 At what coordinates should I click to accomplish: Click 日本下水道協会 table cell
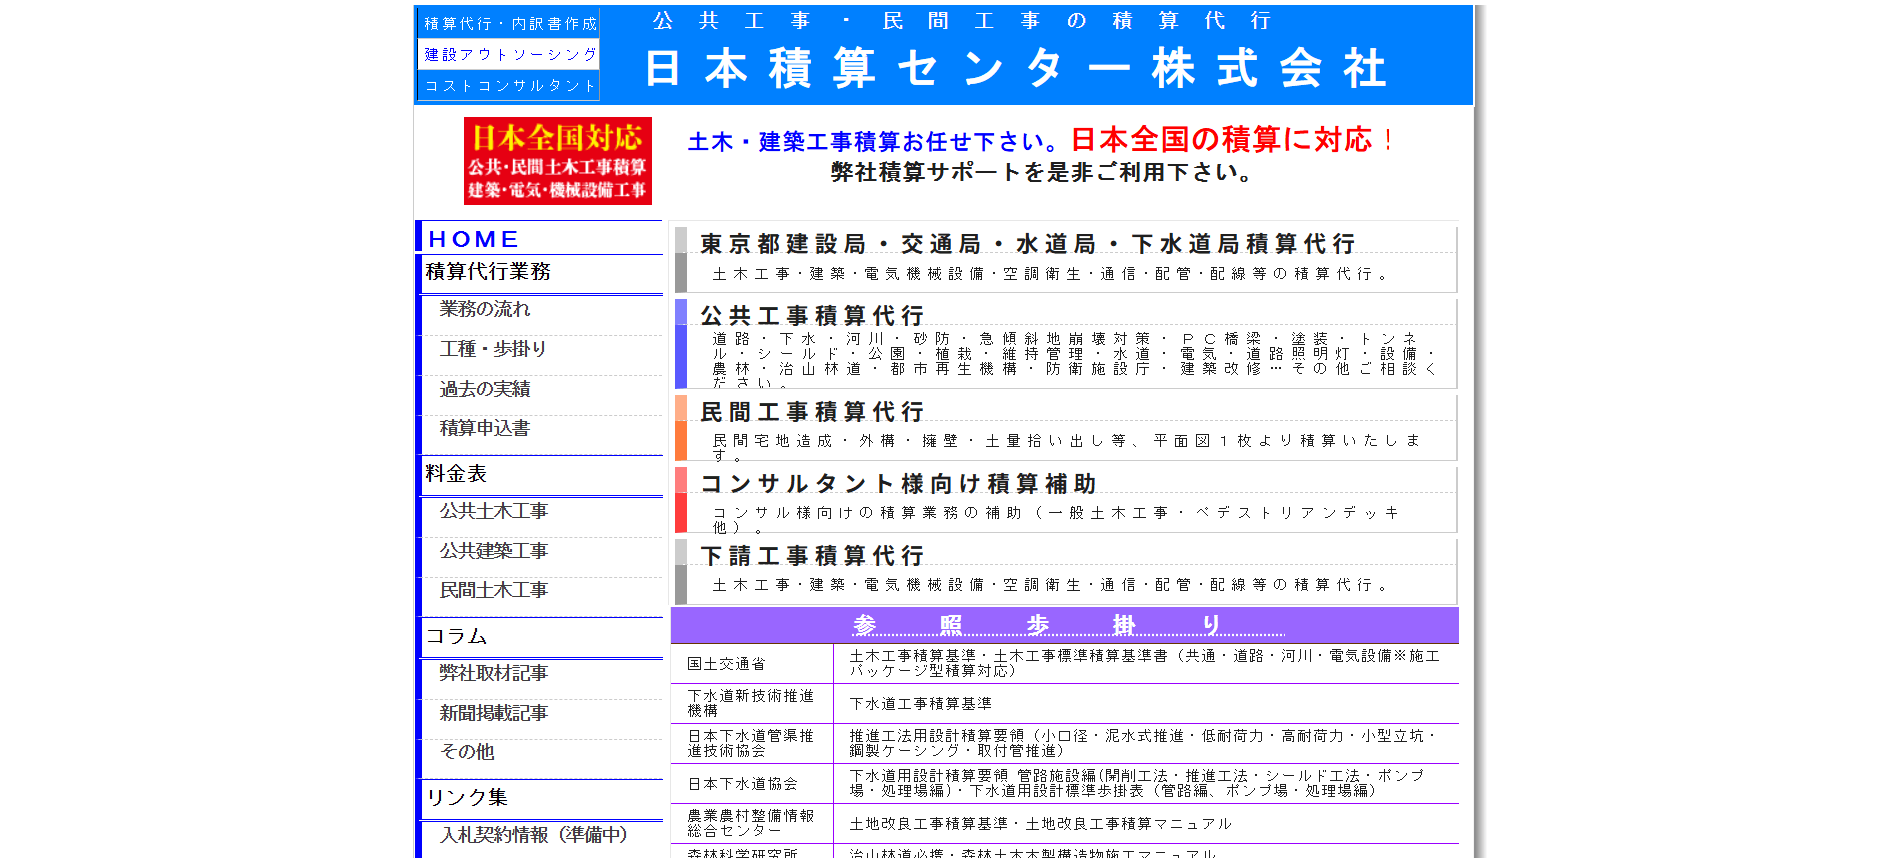tap(751, 783)
